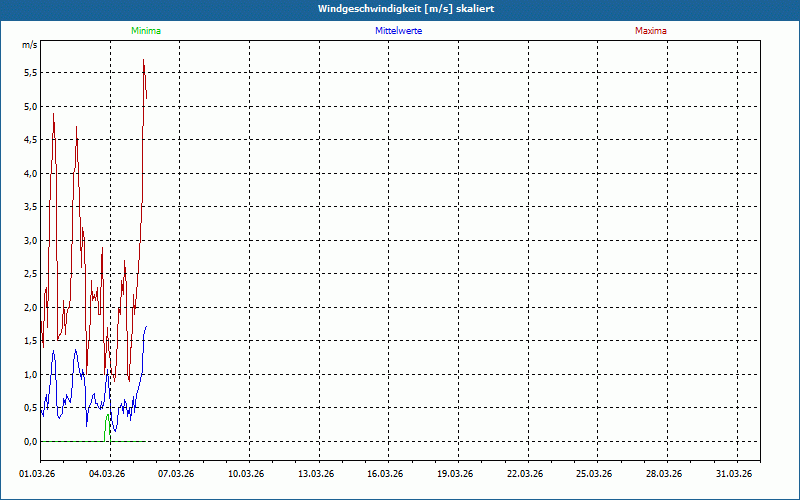Click the Minima legend label
Screen dimensions: 800x500
(146, 31)
